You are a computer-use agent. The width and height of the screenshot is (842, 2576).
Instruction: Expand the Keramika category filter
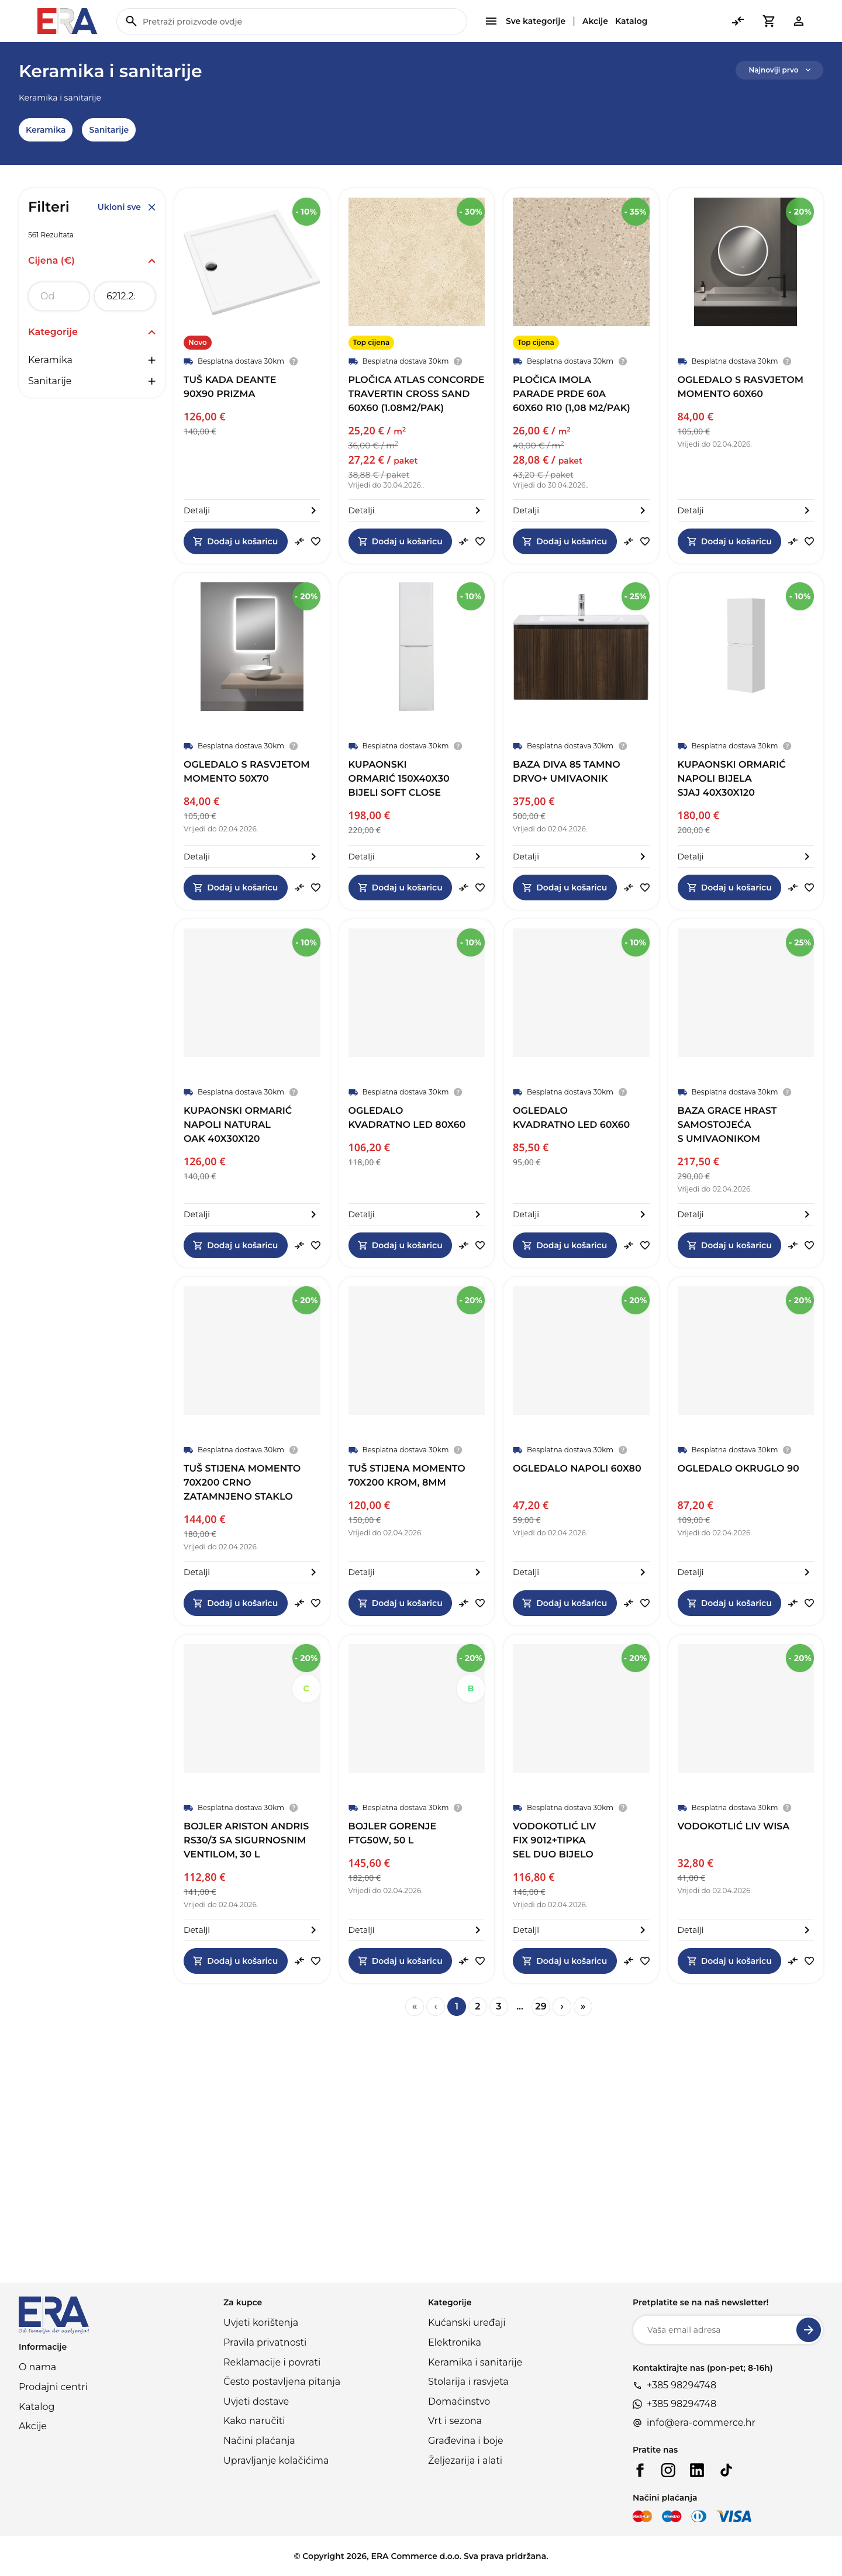tap(152, 360)
